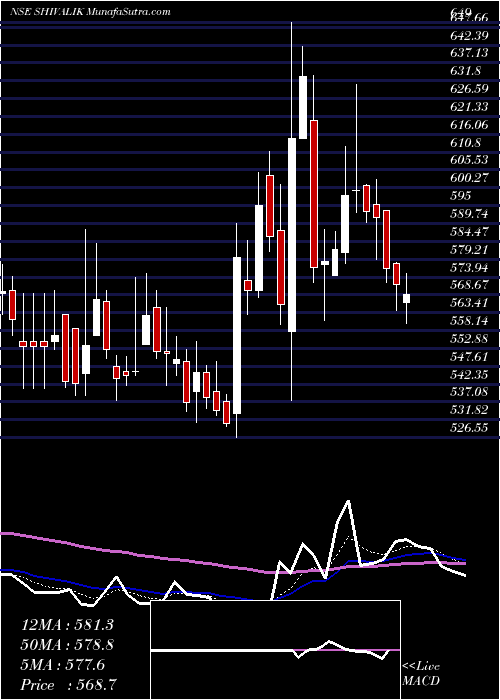Screen dimensions: 500x700
Task: Click the 12MA : 581.3 readout
Action: click(x=67, y=625)
